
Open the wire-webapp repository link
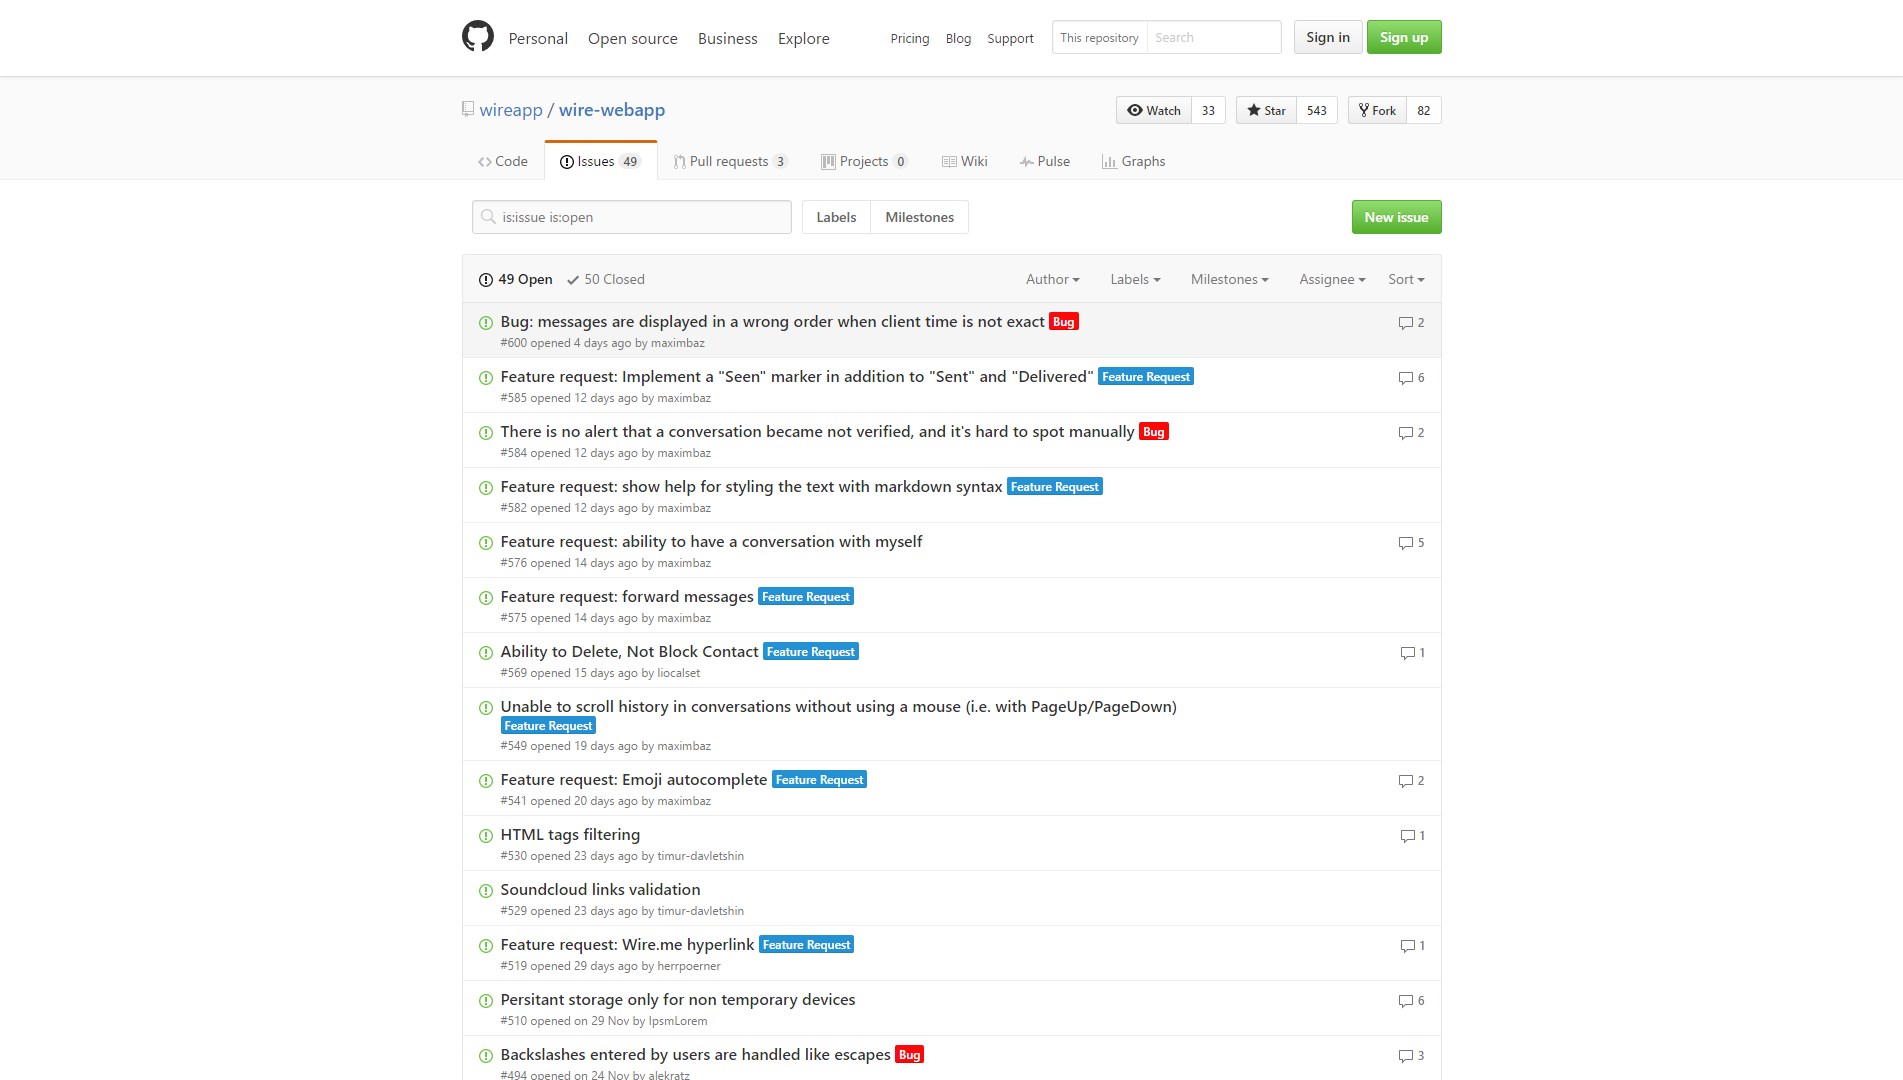coord(612,110)
